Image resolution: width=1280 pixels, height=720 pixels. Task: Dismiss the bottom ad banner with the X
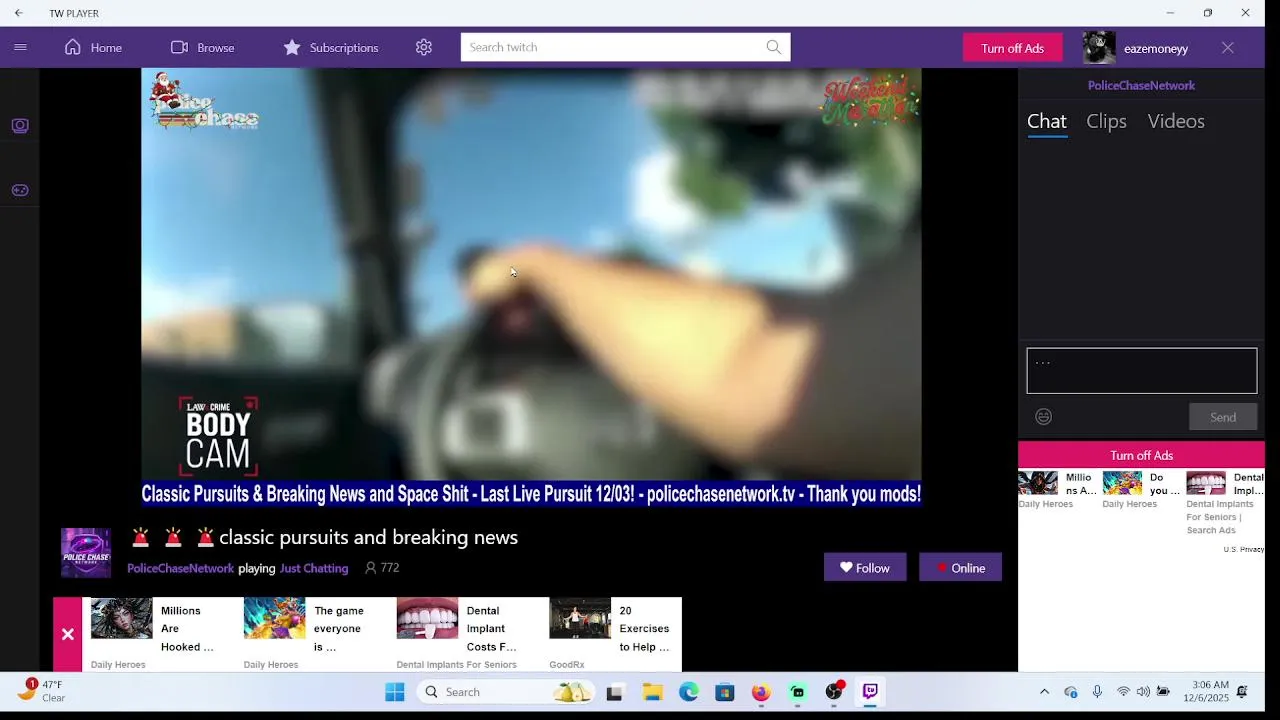(x=67, y=634)
